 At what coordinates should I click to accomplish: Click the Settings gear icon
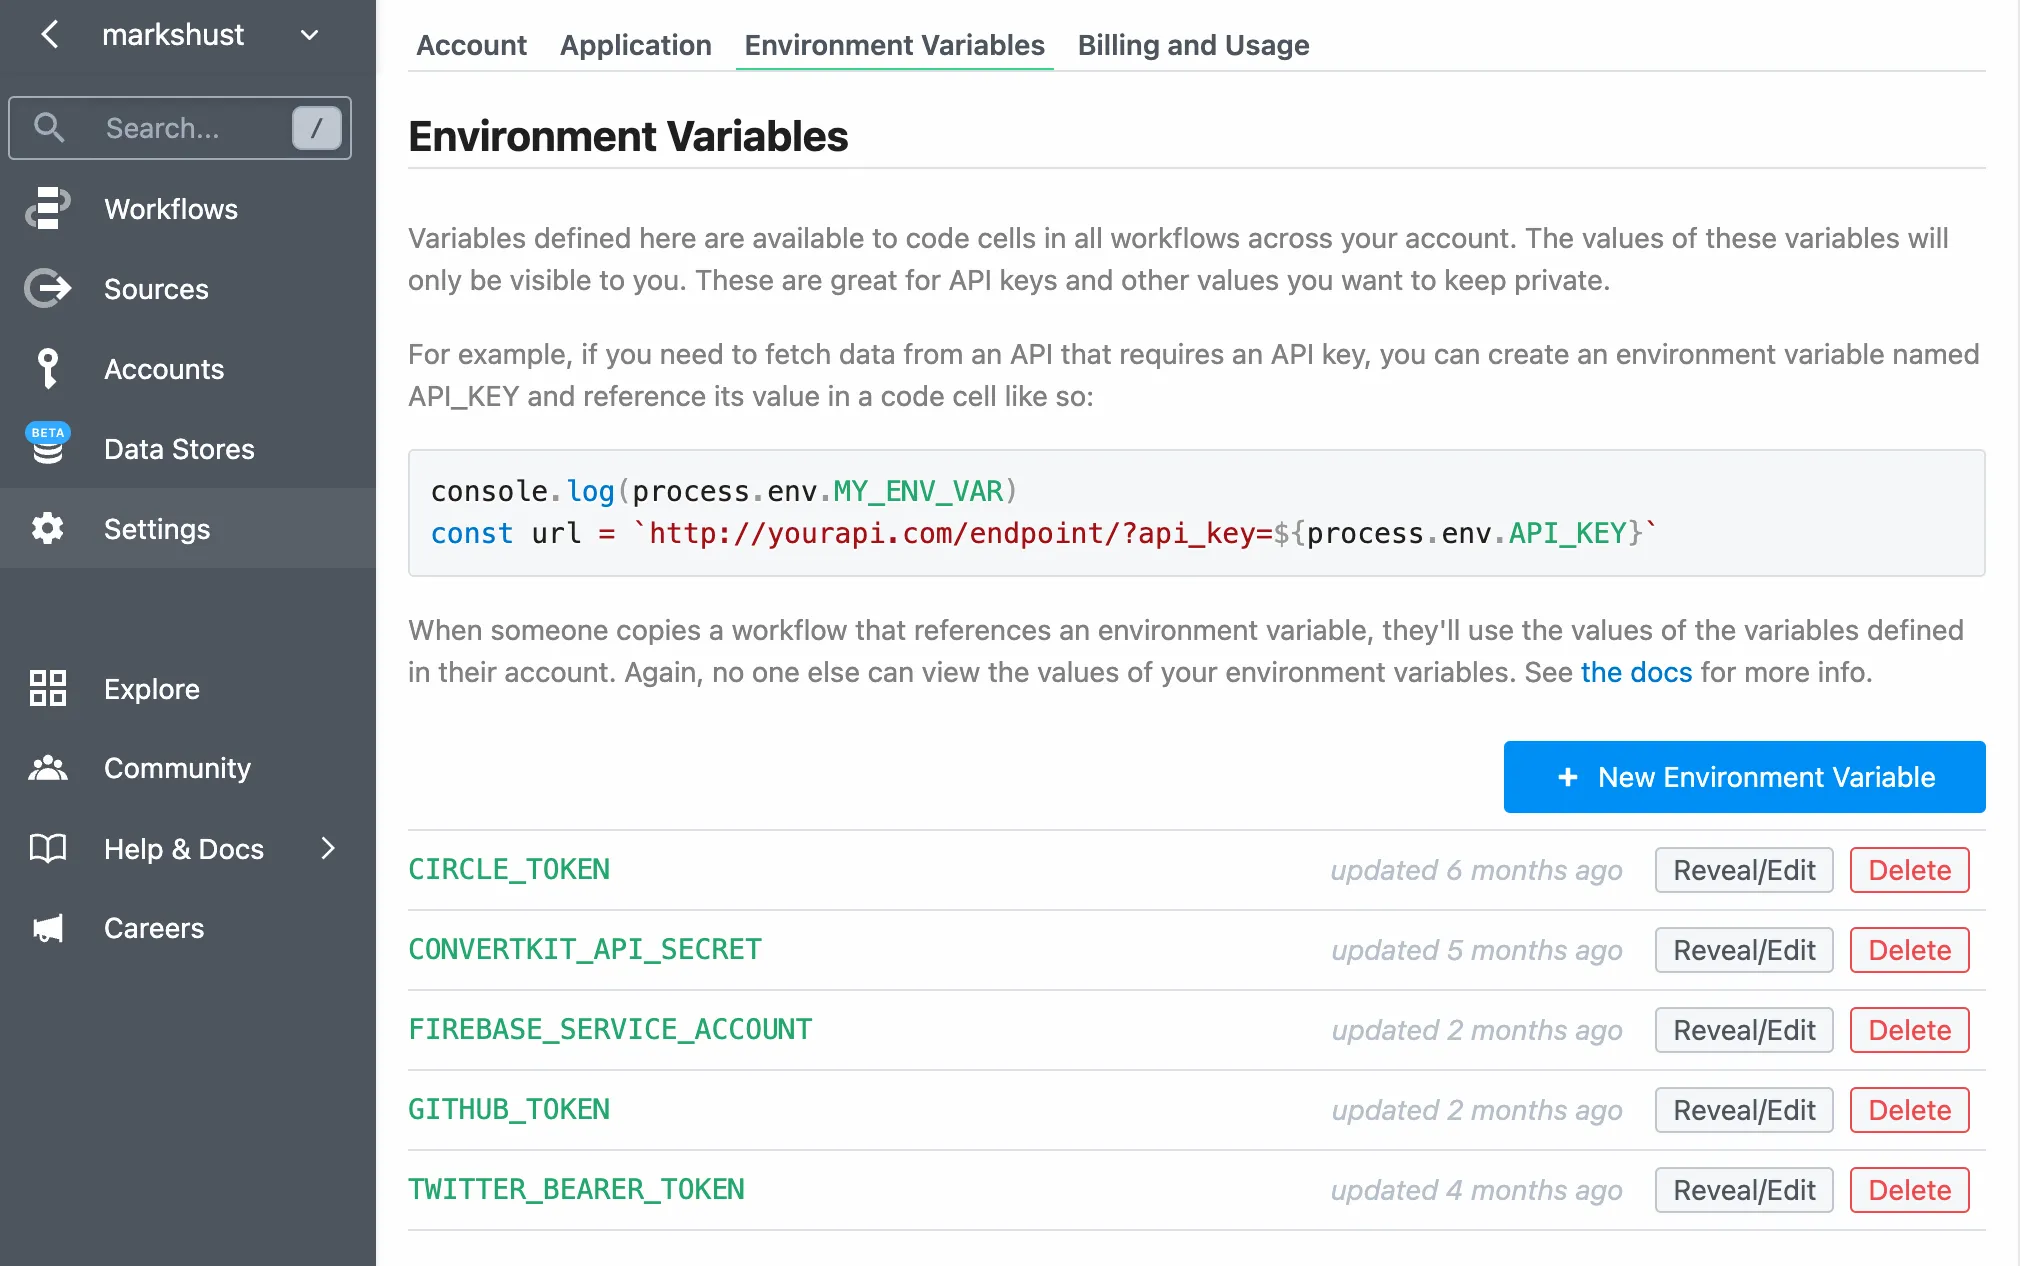[47, 528]
